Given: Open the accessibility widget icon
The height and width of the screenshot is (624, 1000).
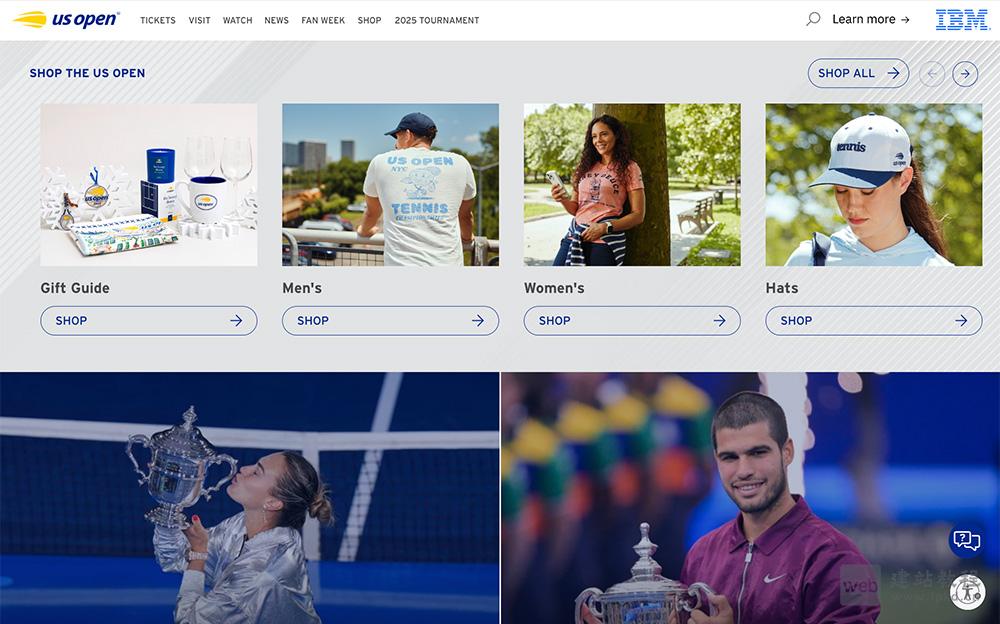Looking at the screenshot, I should pos(967,591).
